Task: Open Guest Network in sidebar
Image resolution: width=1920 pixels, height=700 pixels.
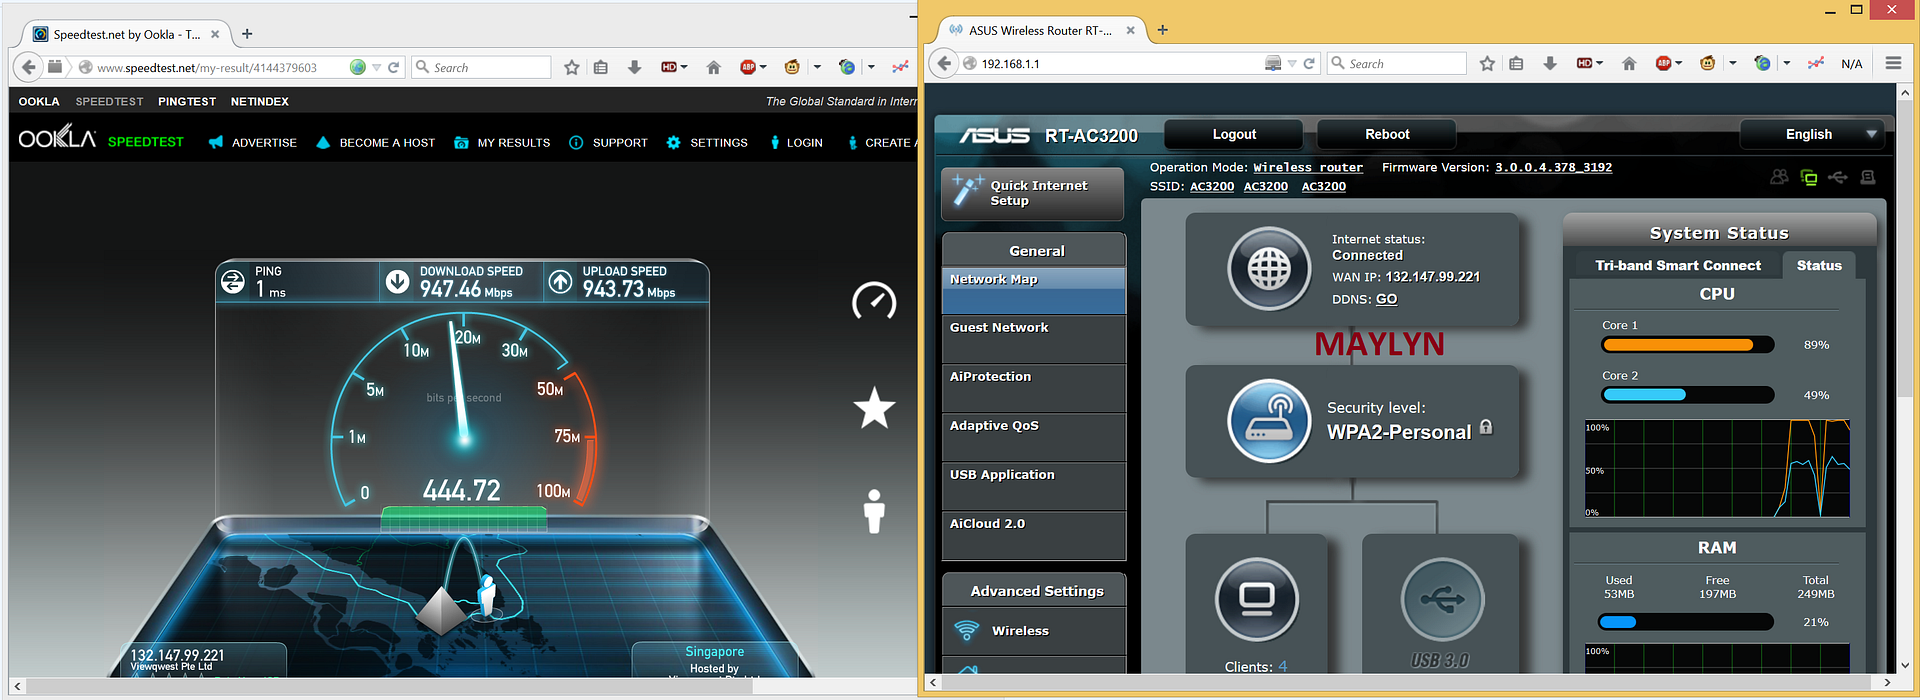Action: 999,328
